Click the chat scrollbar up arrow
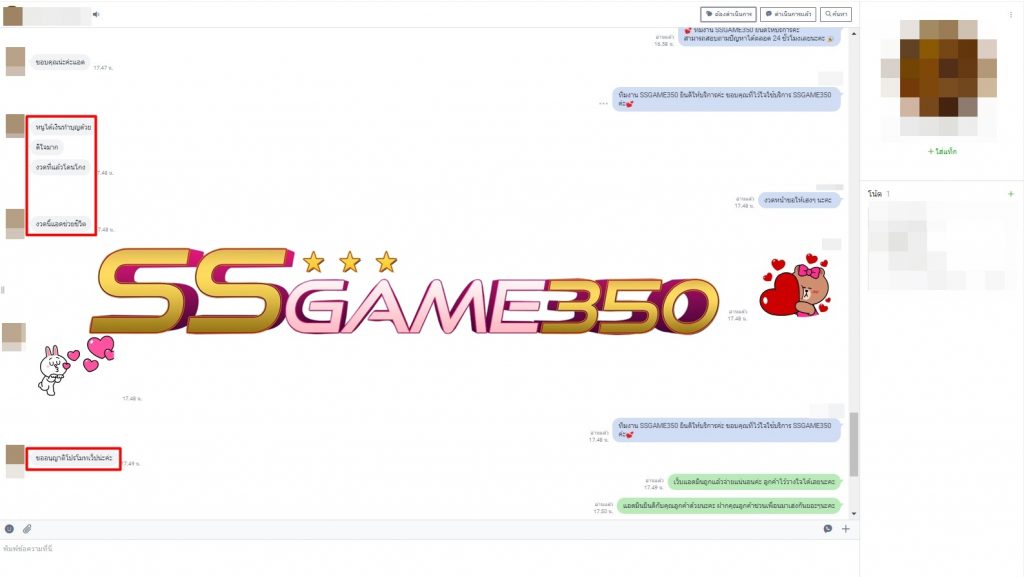The width and height of the screenshot is (1024, 577). click(854, 33)
